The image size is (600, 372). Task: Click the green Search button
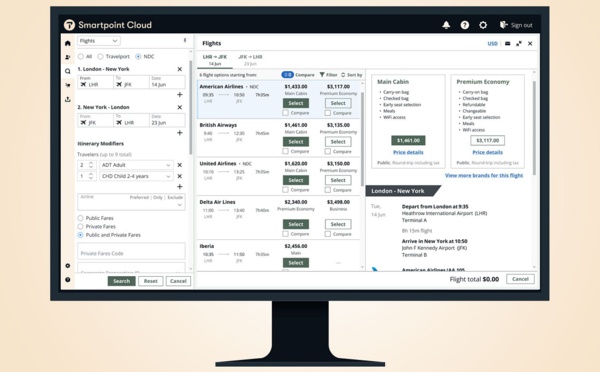pyautogui.click(x=122, y=281)
